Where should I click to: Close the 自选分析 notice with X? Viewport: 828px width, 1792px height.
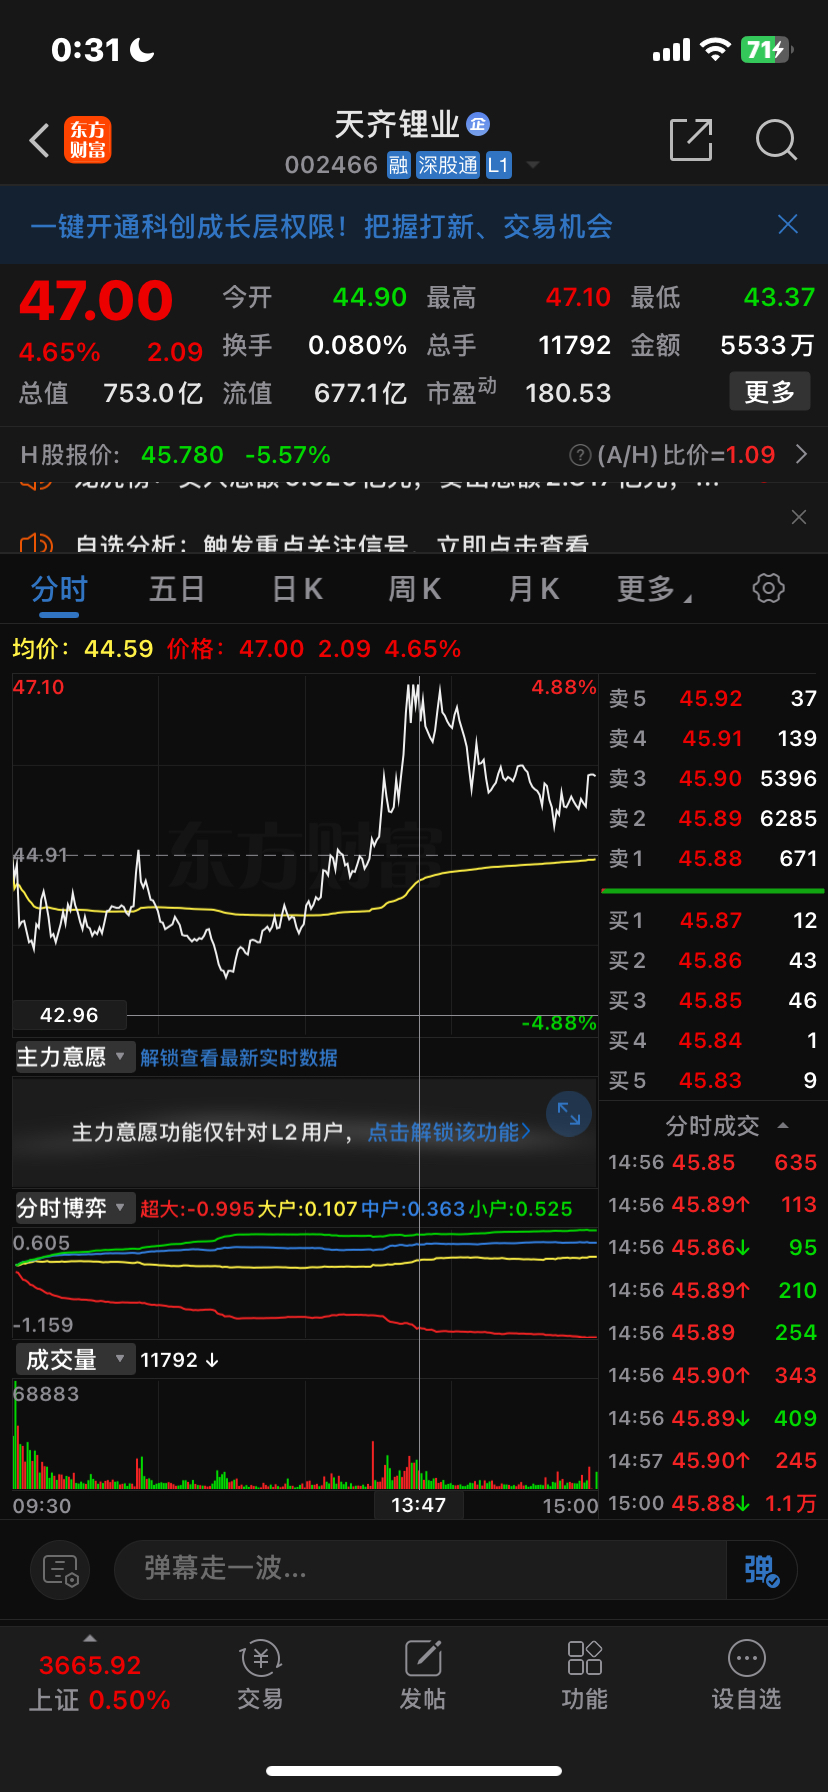click(798, 517)
